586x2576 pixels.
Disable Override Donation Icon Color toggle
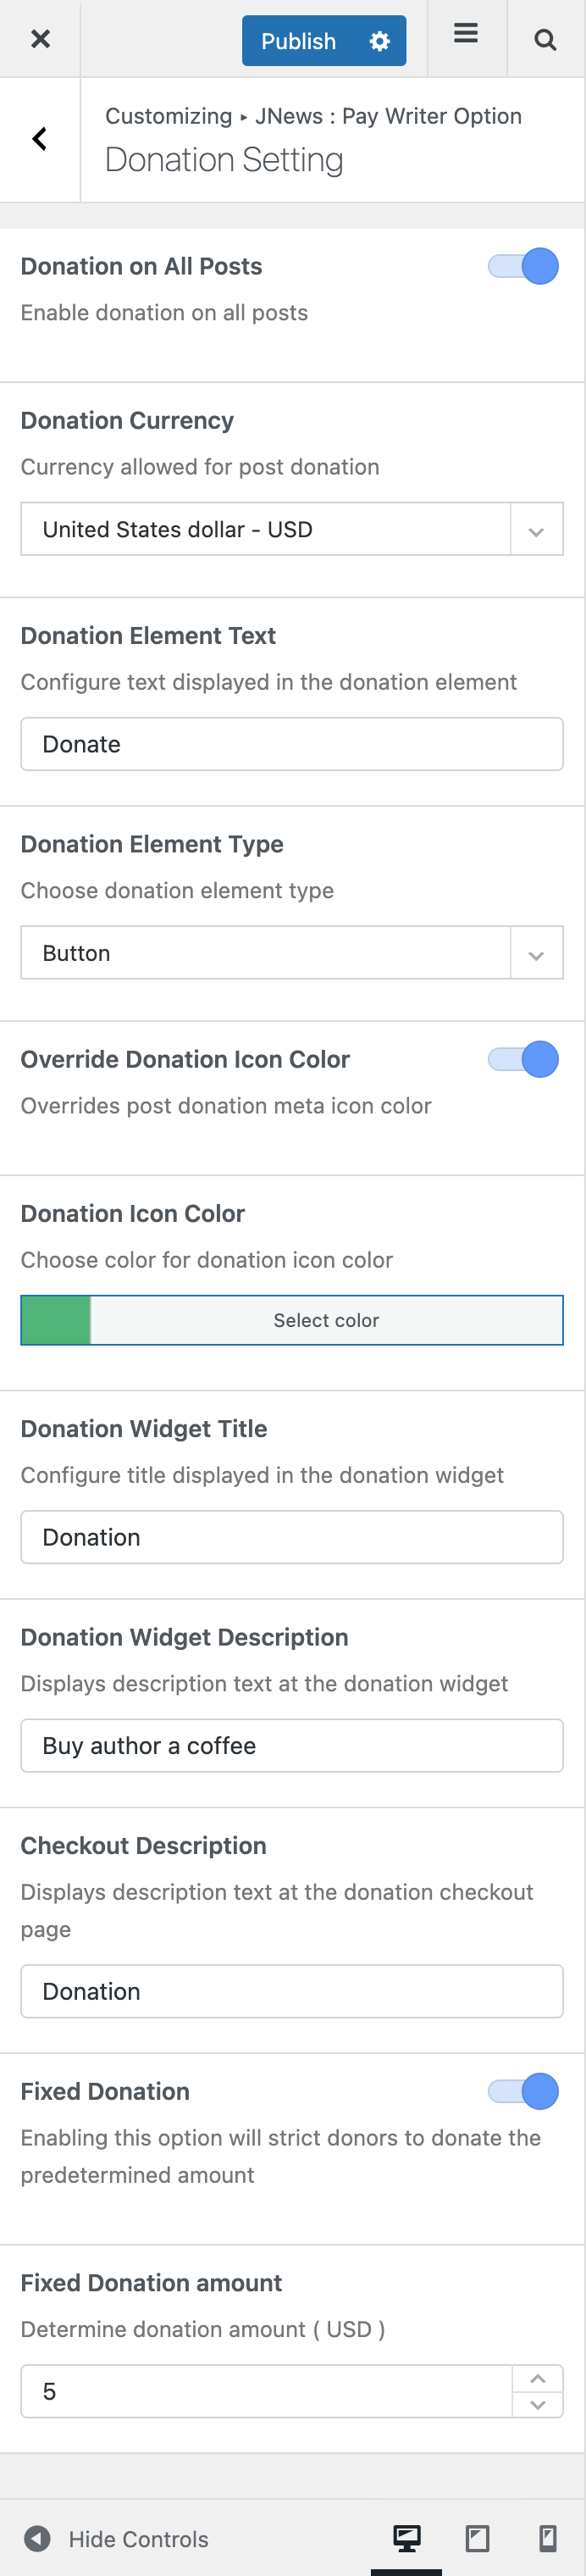click(x=524, y=1059)
